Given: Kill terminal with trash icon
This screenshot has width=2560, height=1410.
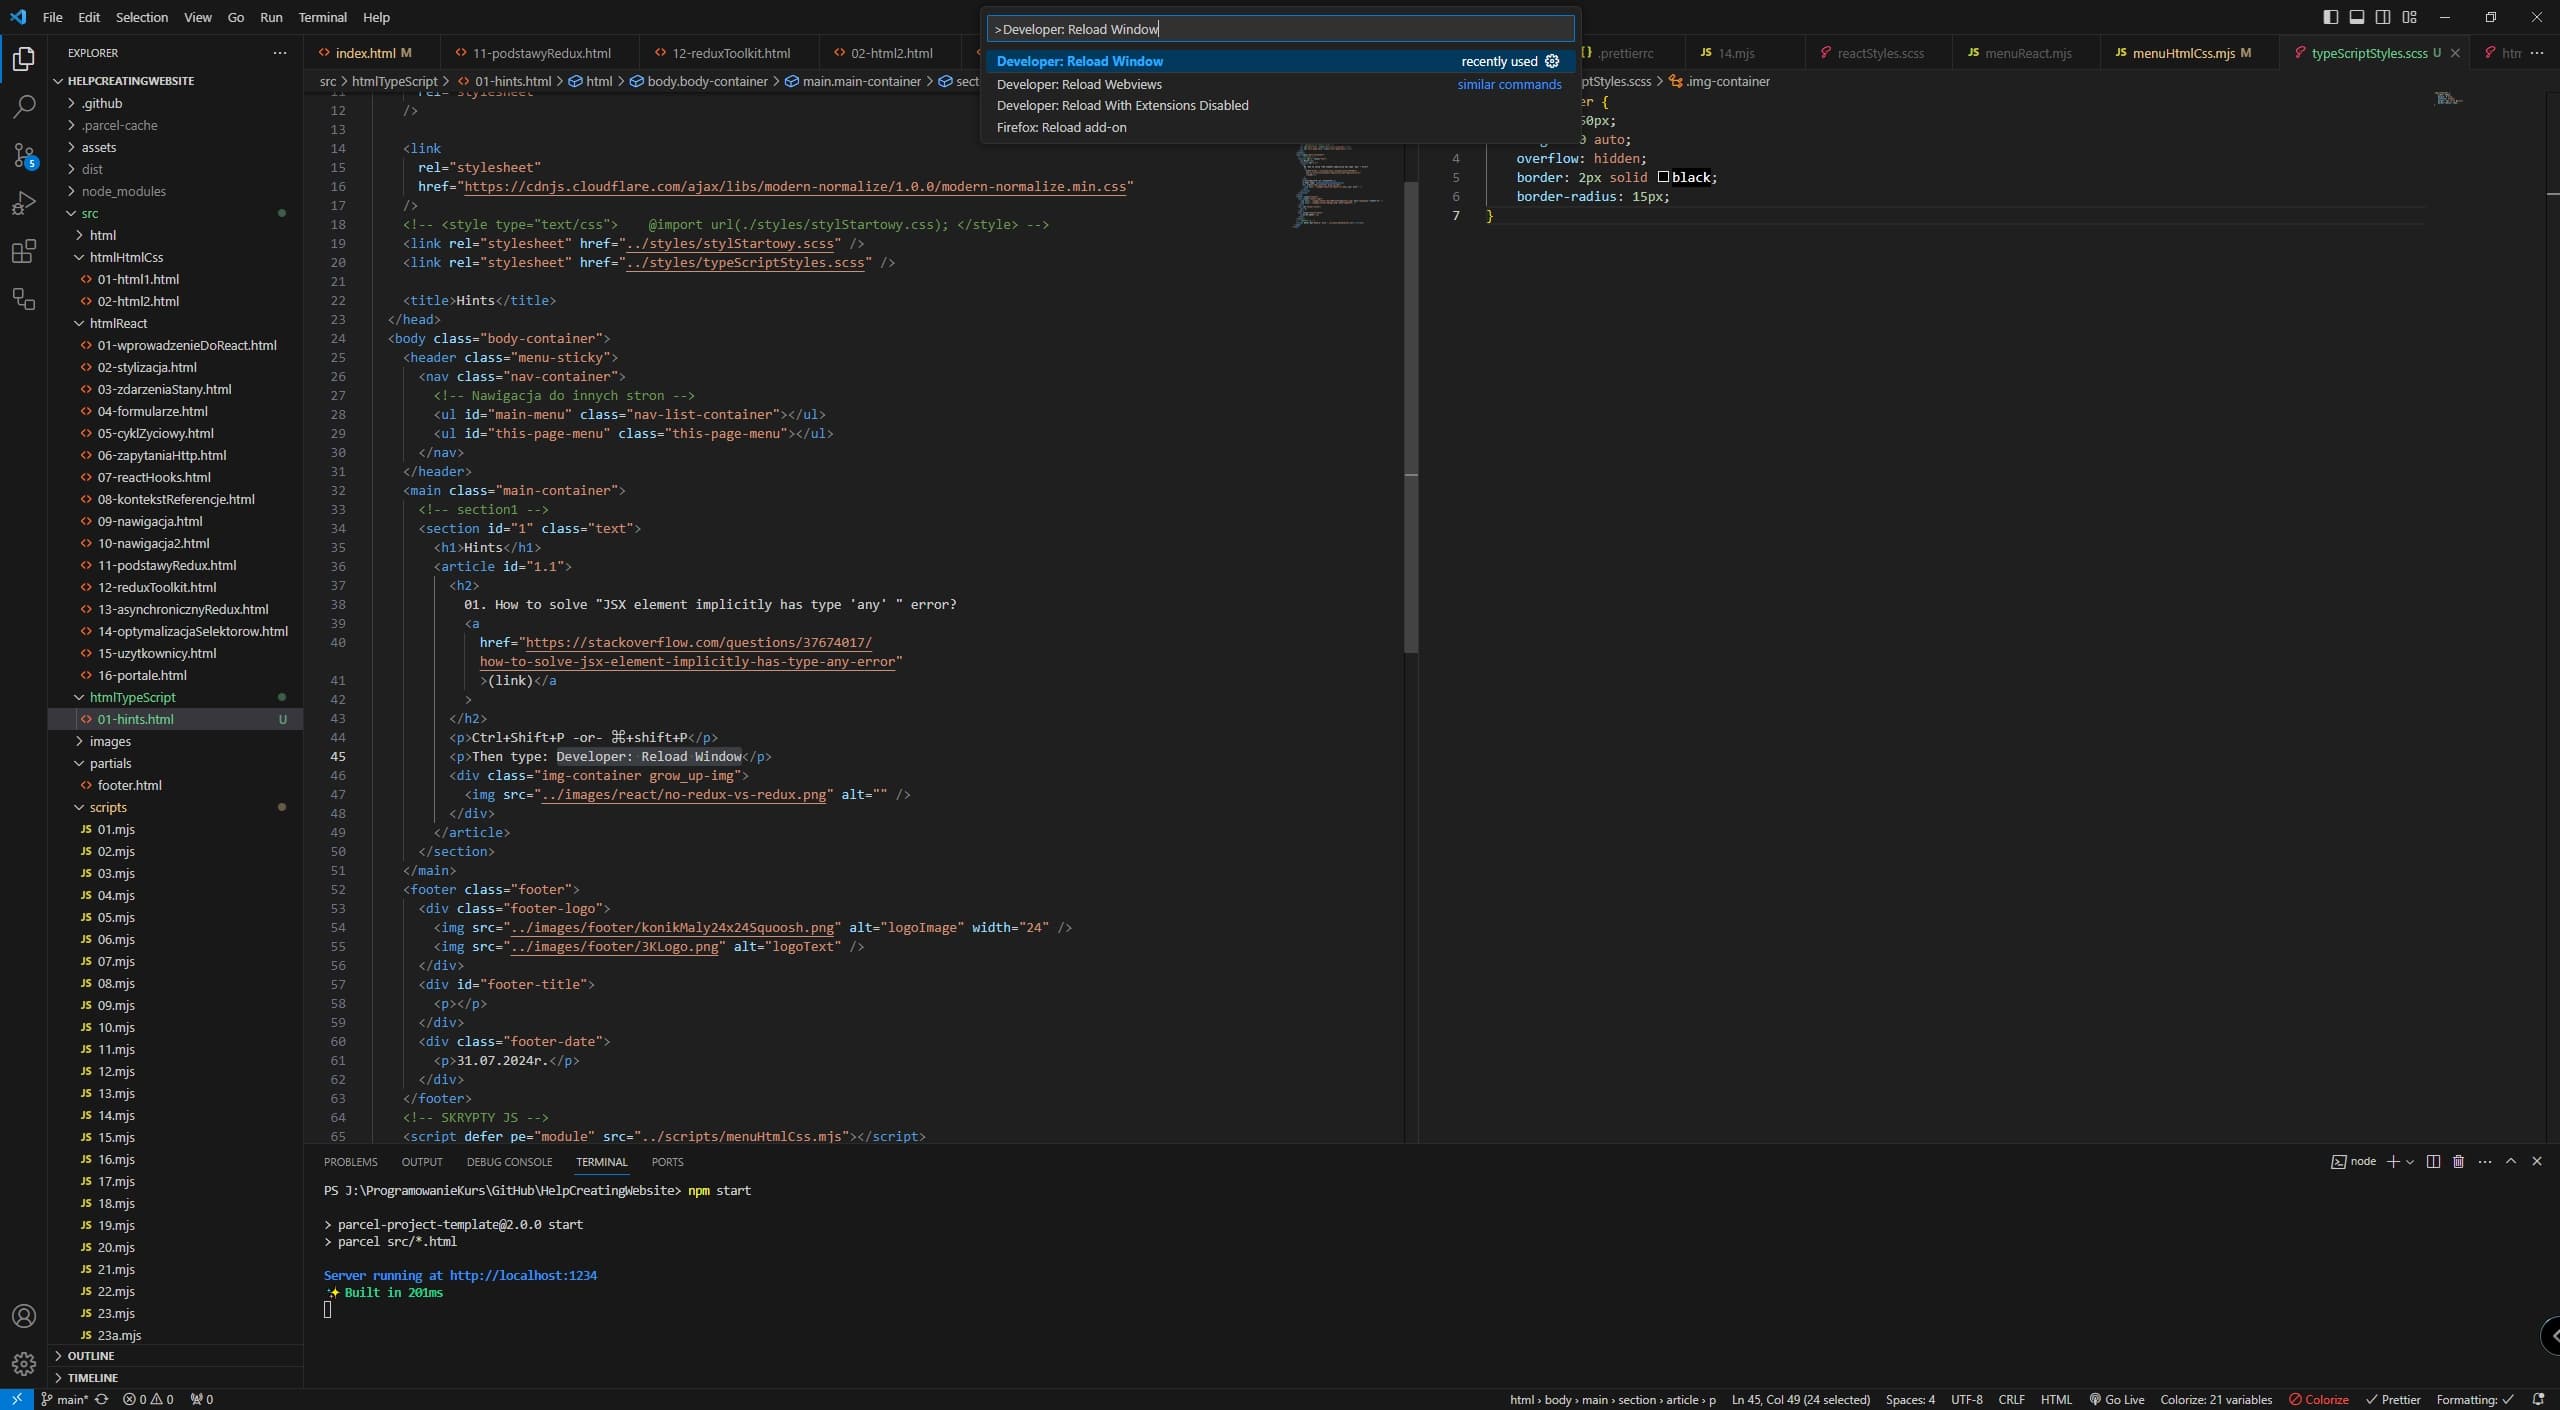Looking at the screenshot, I should [x=2458, y=1161].
